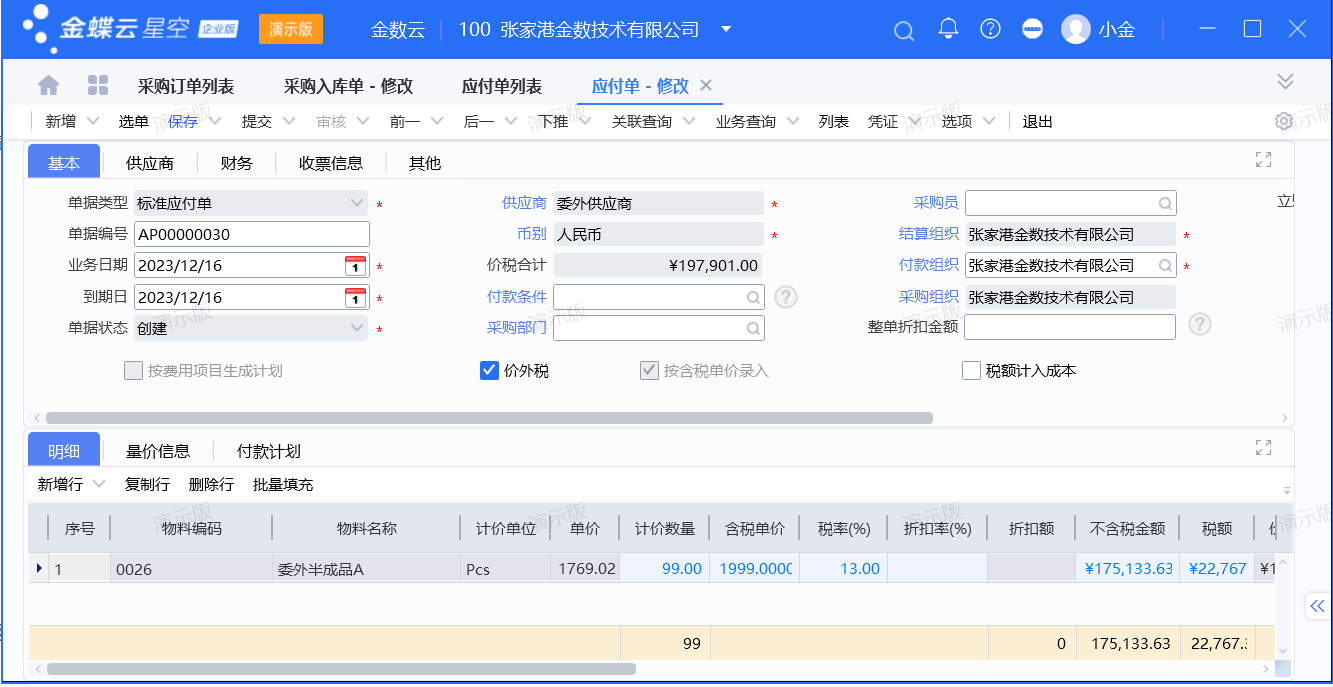Open the 单据类型 combo box
The width and height of the screenshot is (1333, 687).
tap(250, 203)
